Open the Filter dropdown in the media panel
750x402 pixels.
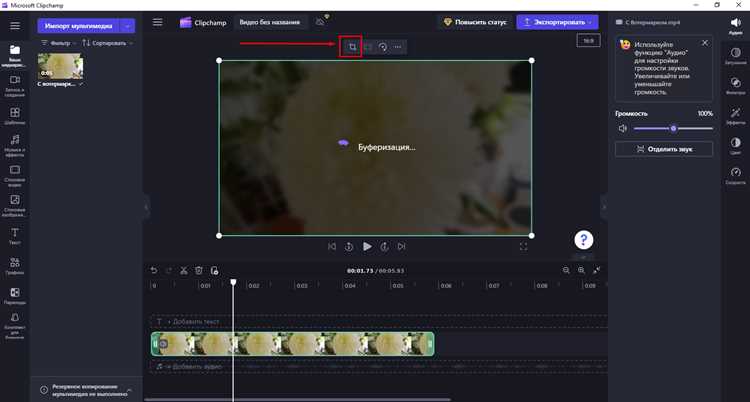(x=59, y=43)
